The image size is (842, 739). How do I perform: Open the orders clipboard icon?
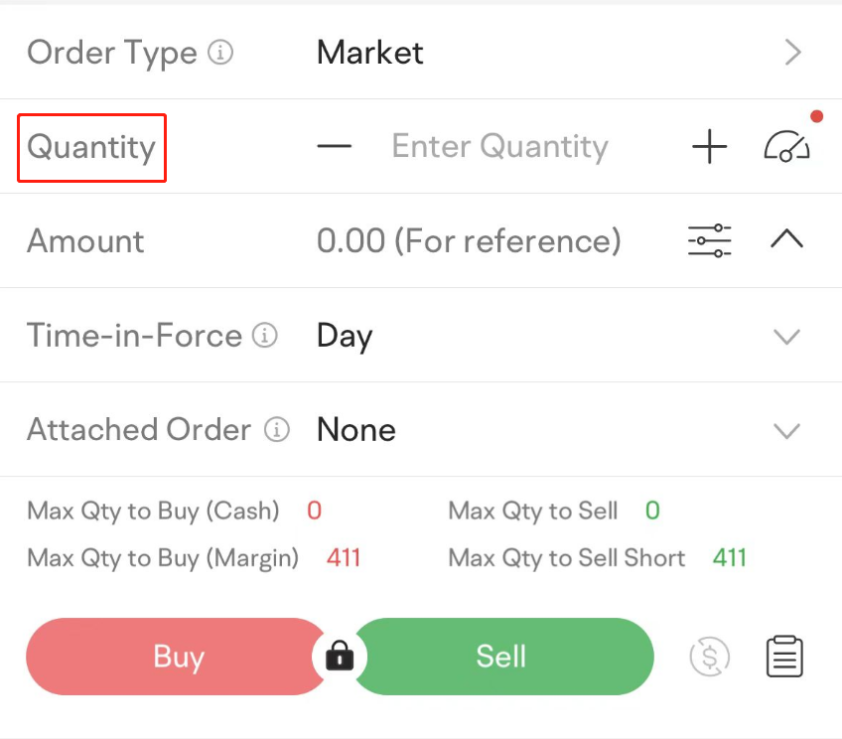point(785,656)
